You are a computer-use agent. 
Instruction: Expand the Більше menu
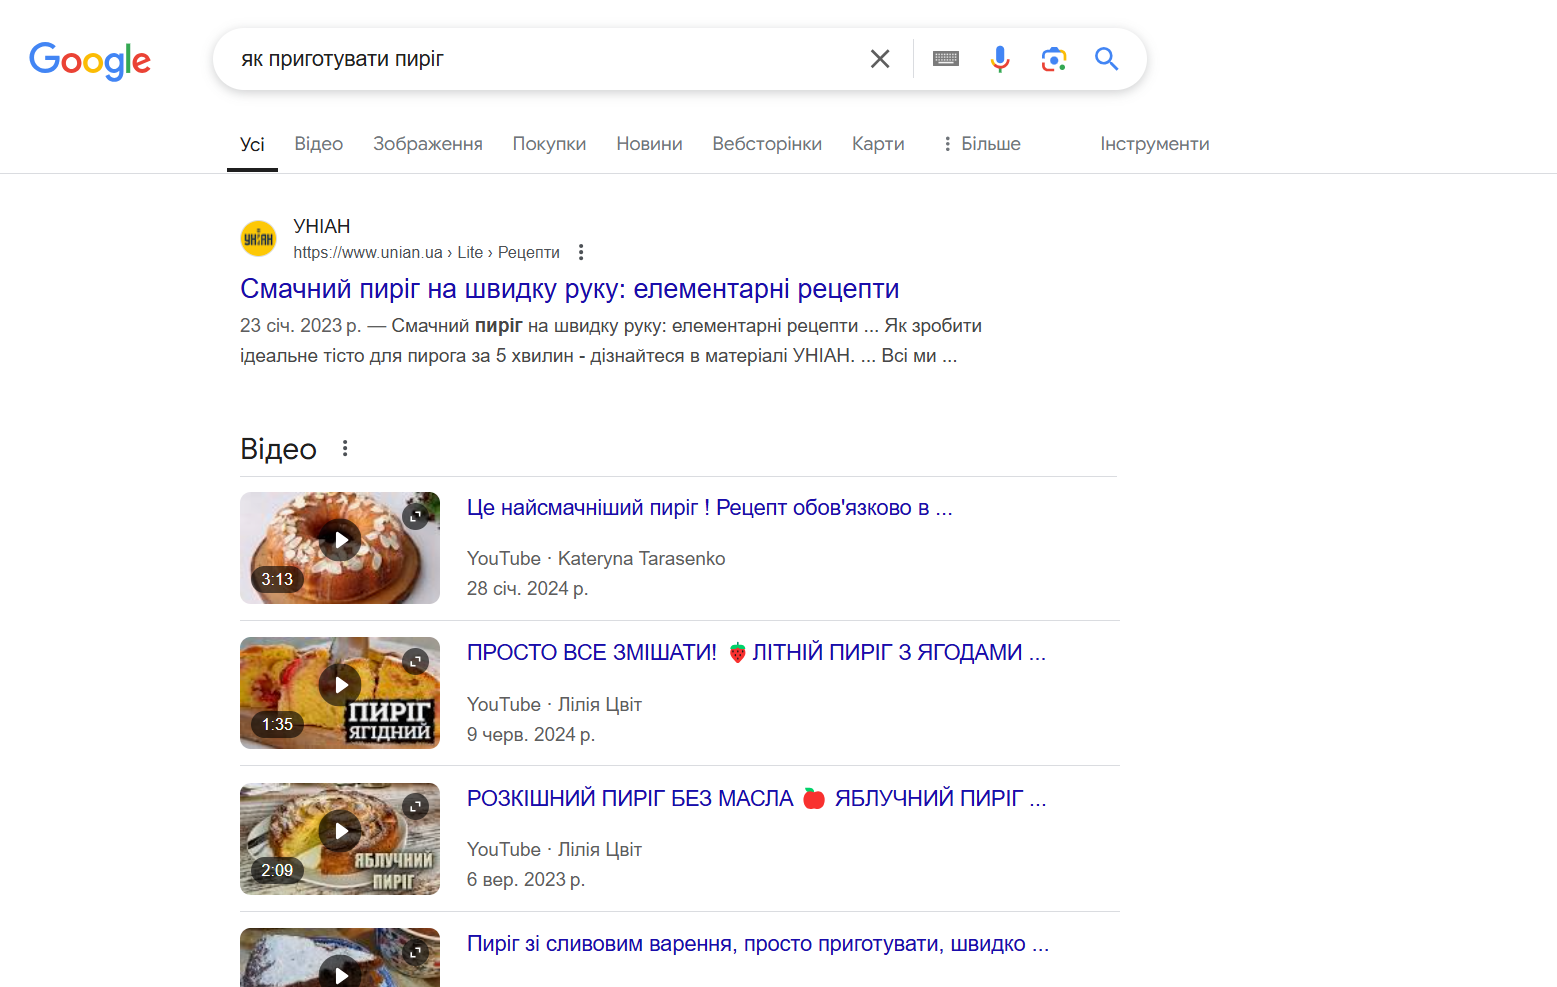click(x=981, y=144)
